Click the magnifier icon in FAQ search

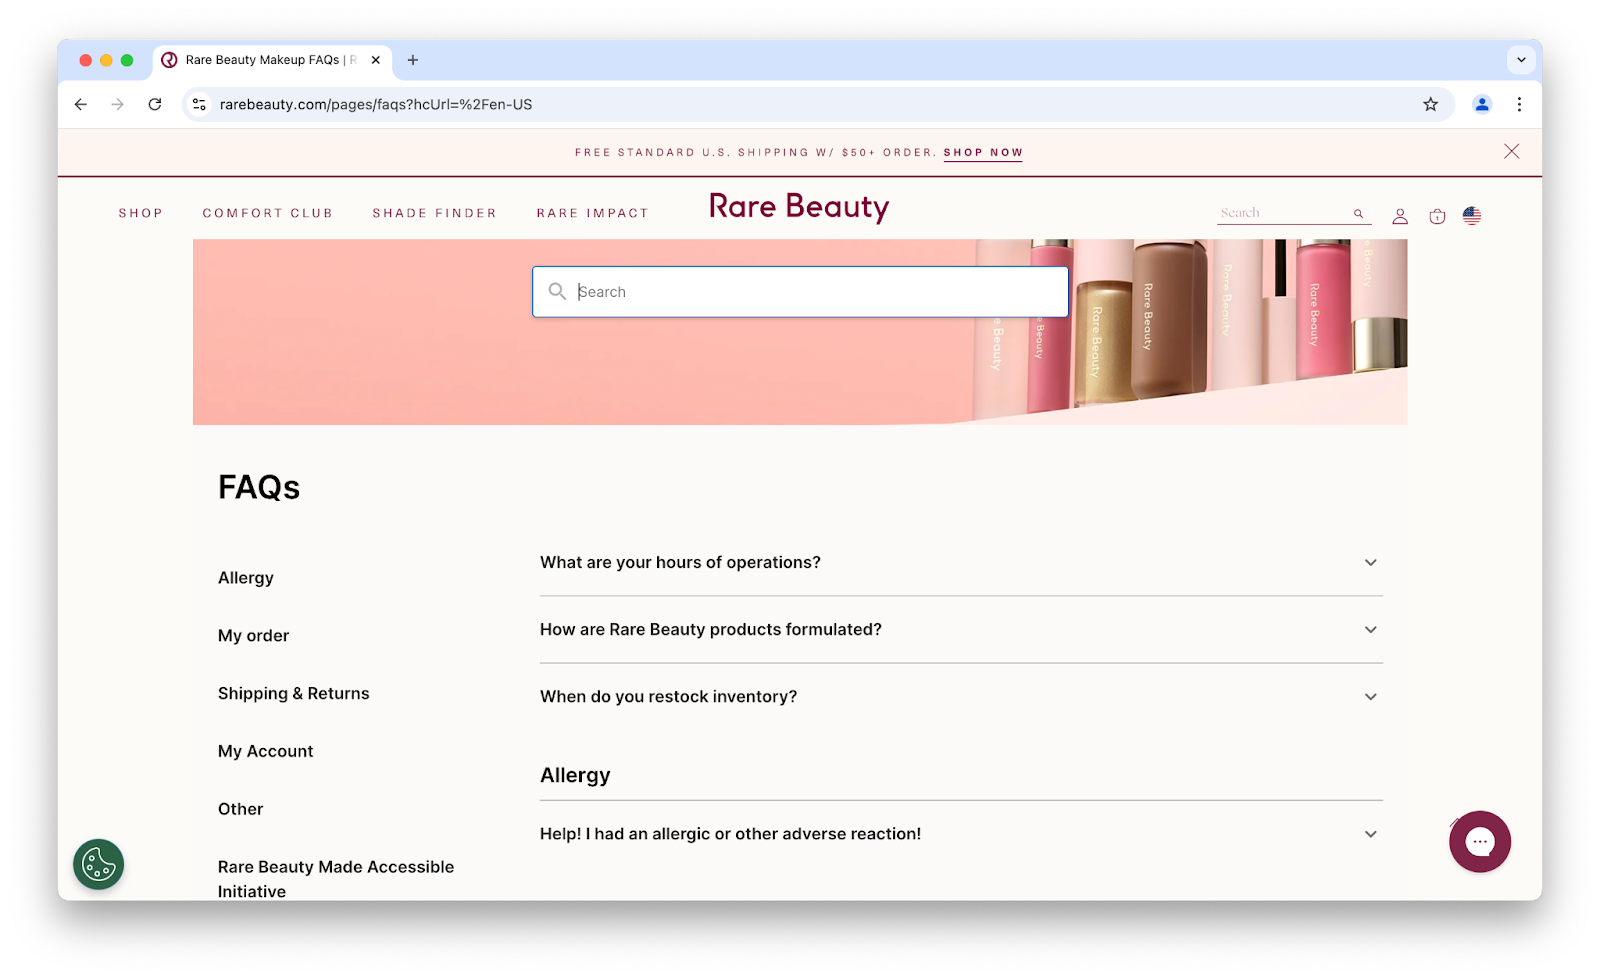point(557,291)
